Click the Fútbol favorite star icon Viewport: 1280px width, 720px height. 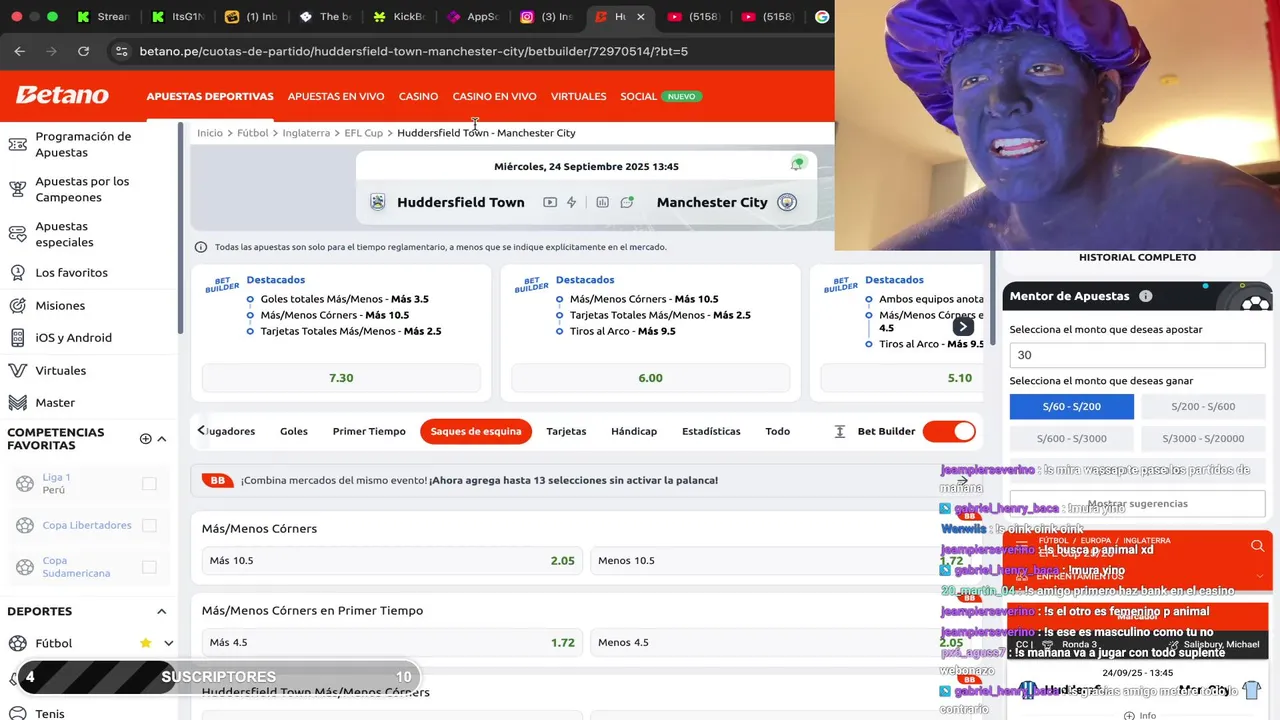click(146, 643)
